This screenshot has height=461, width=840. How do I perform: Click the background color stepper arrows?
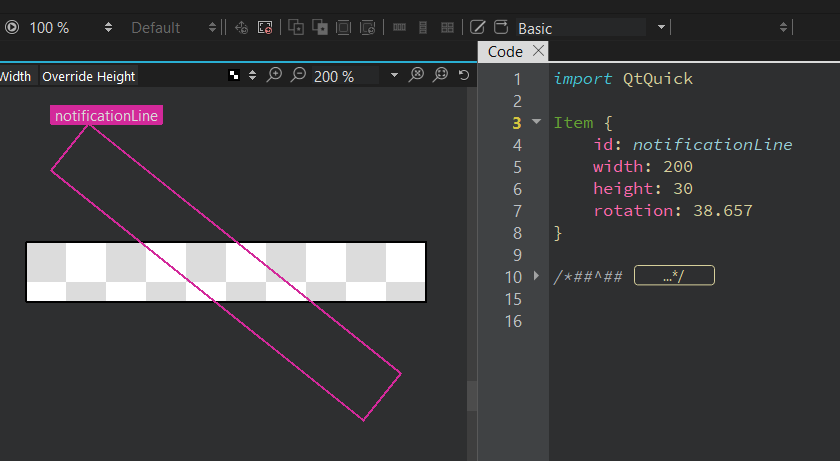(252, 75)
